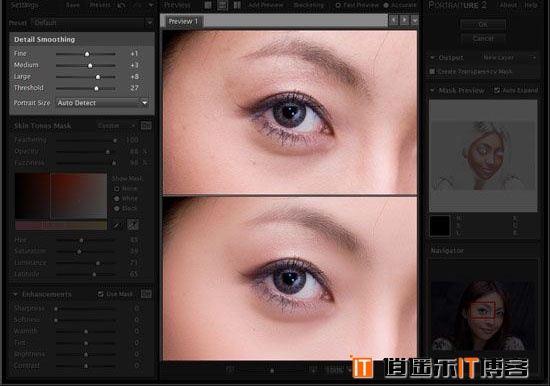Screen dimensions: 550x386
Task: Open the About menu
Action: (x=508, y=5)
